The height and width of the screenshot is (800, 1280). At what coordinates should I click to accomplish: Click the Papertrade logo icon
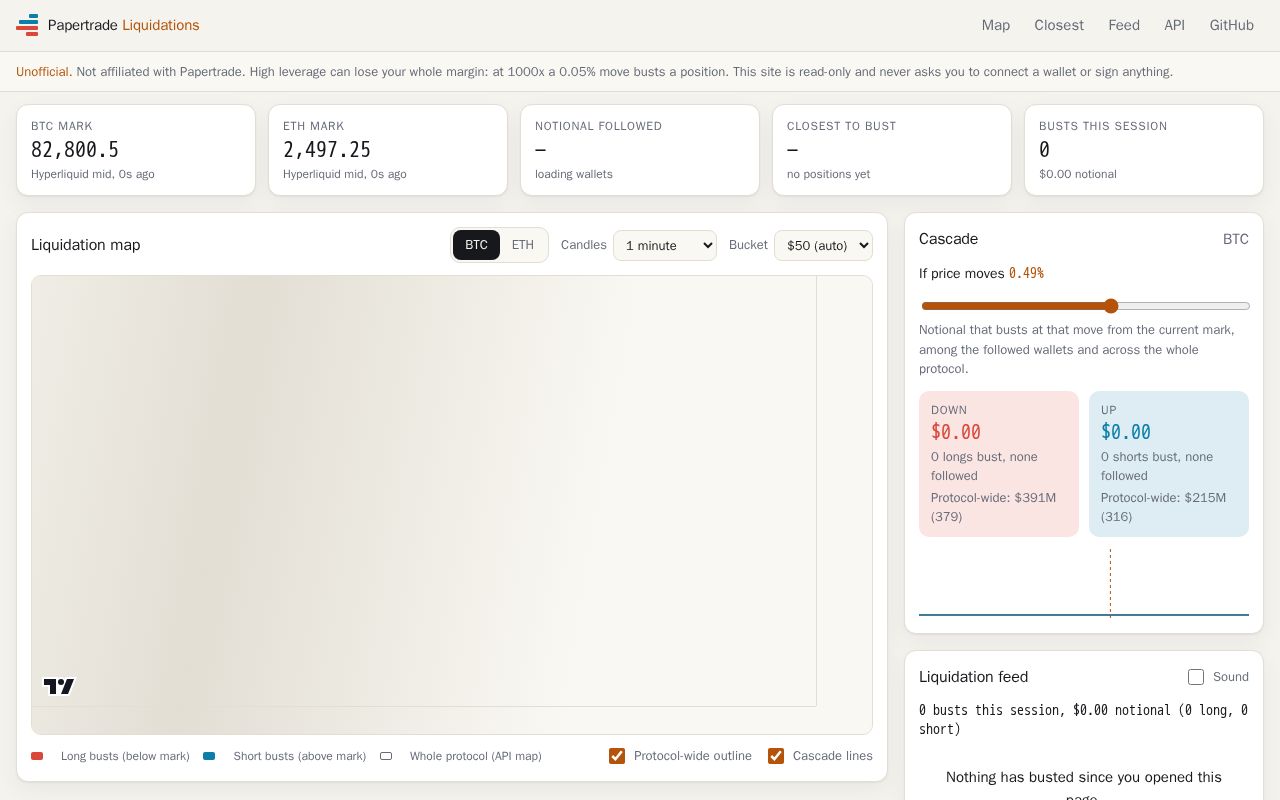27,25
